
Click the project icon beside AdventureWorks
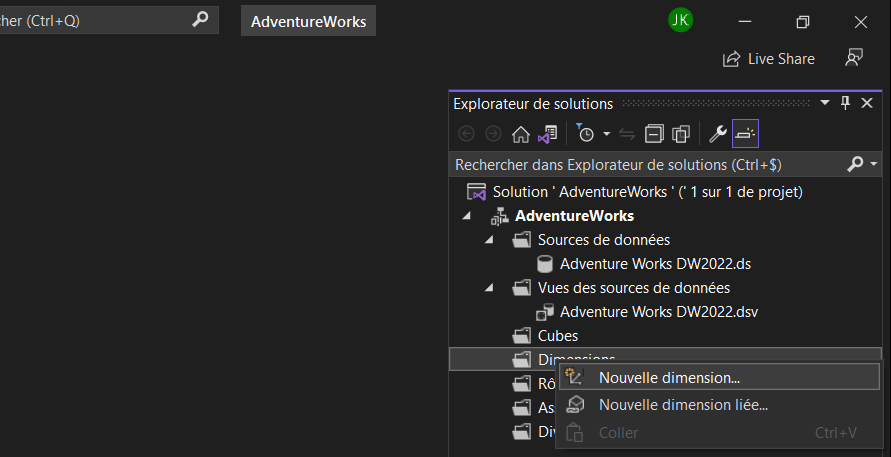click(499, 216)
